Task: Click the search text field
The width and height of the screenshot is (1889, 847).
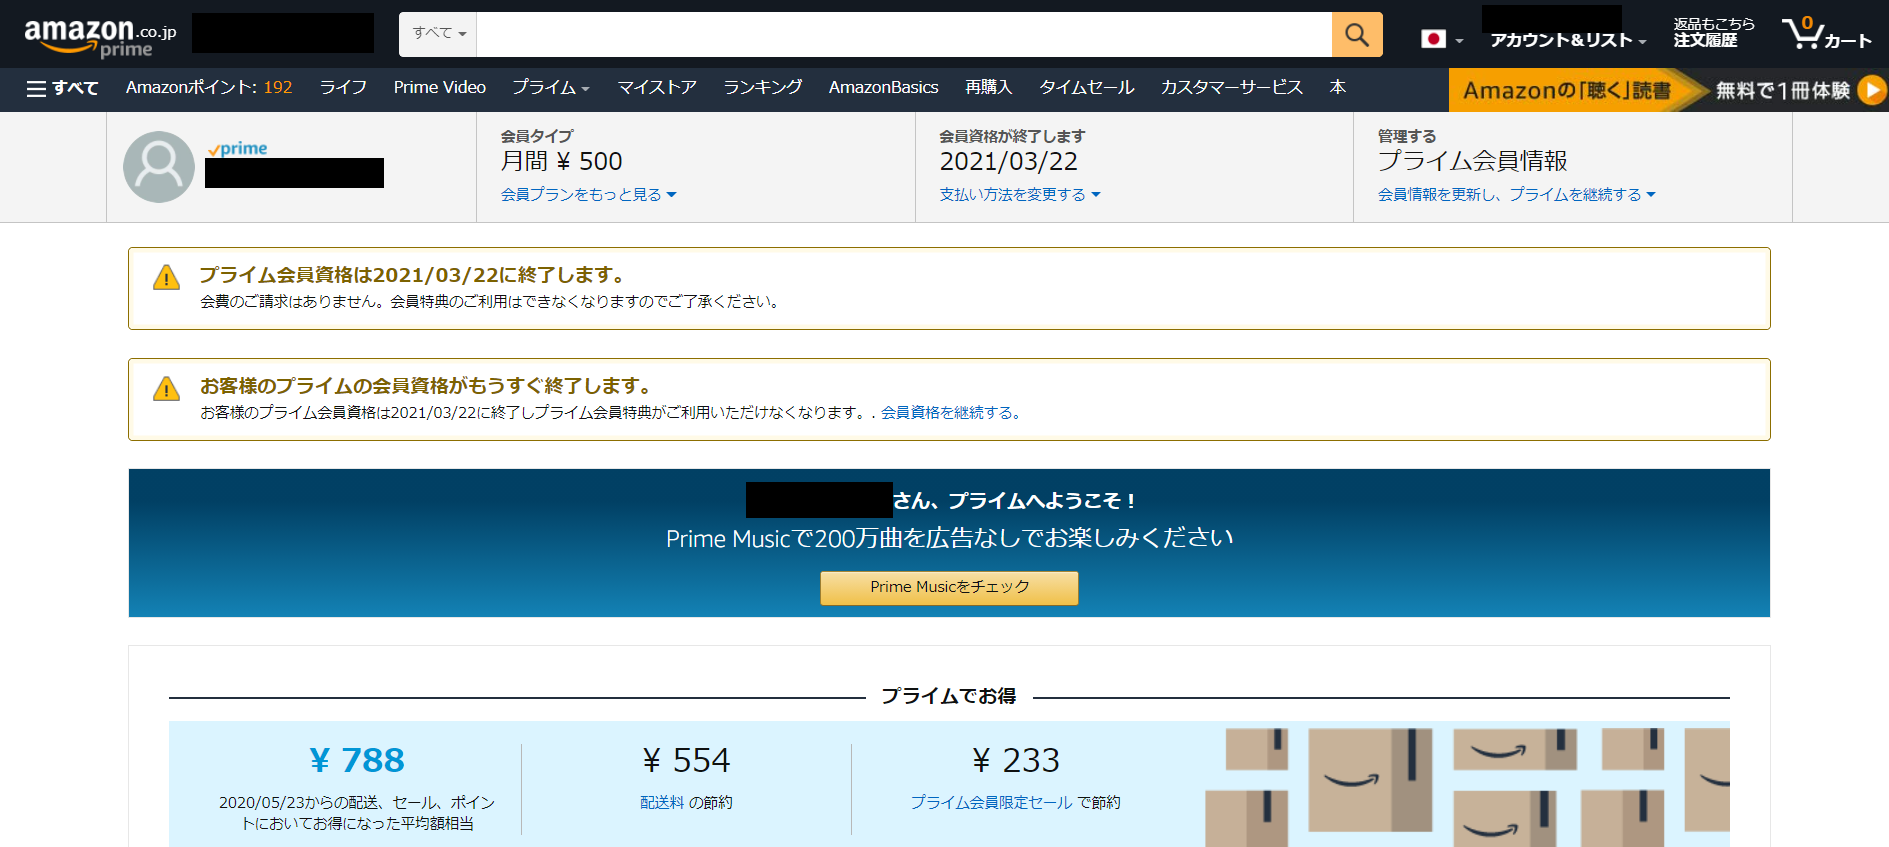Action: (x=904, y=34)
